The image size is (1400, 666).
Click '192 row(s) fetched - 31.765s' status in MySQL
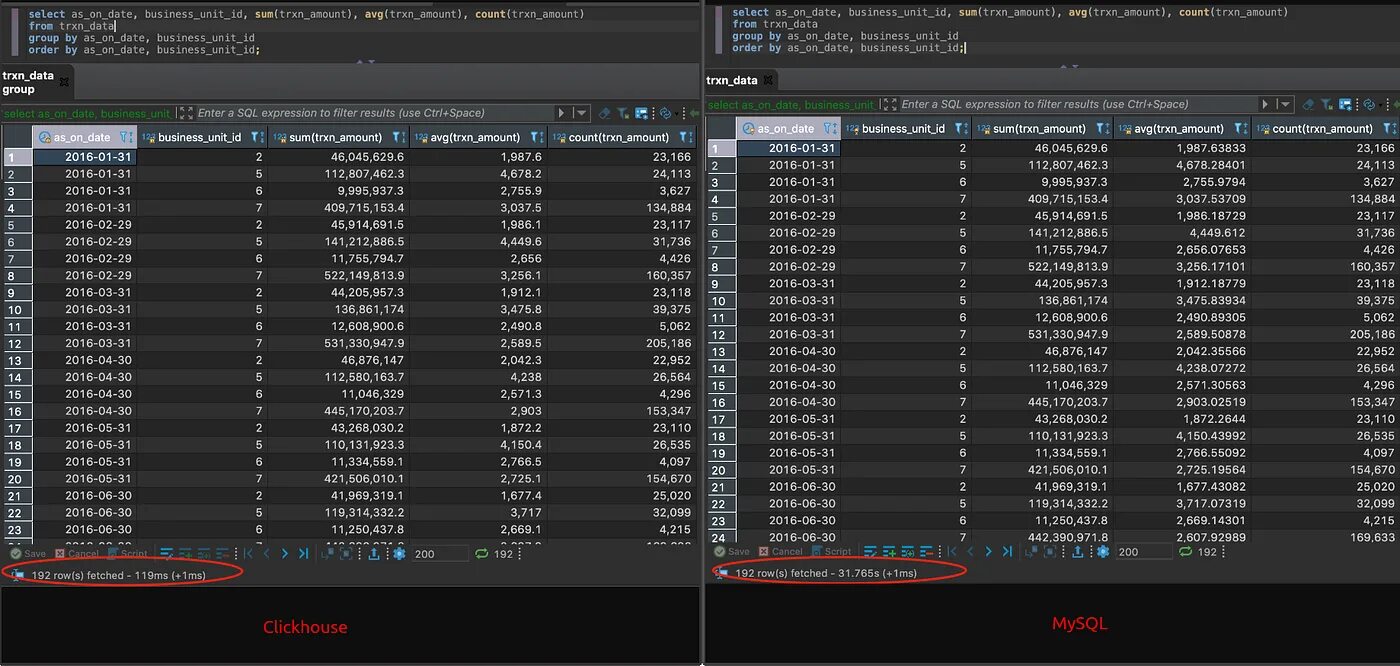pyautogui.click(x=826, y=573)
